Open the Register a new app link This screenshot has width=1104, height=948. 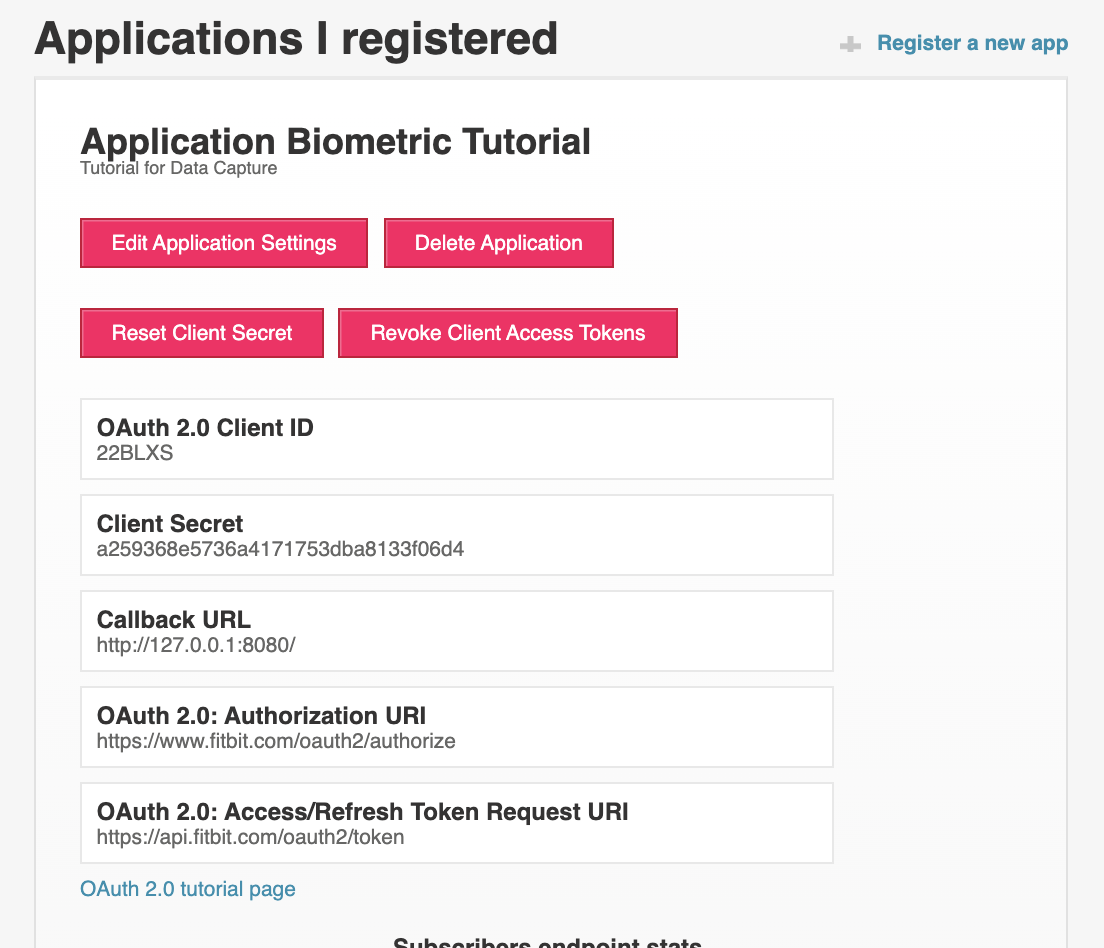972,43
